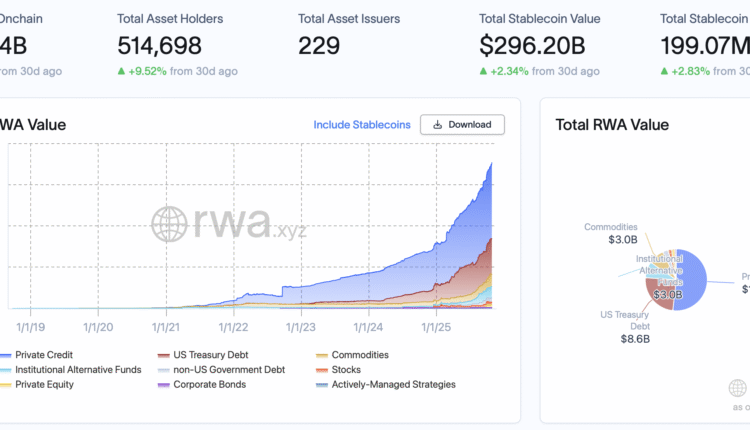Click the Total Asset Holders value 514,698
This screenshot has width=750, height=430.
point(159,46)
